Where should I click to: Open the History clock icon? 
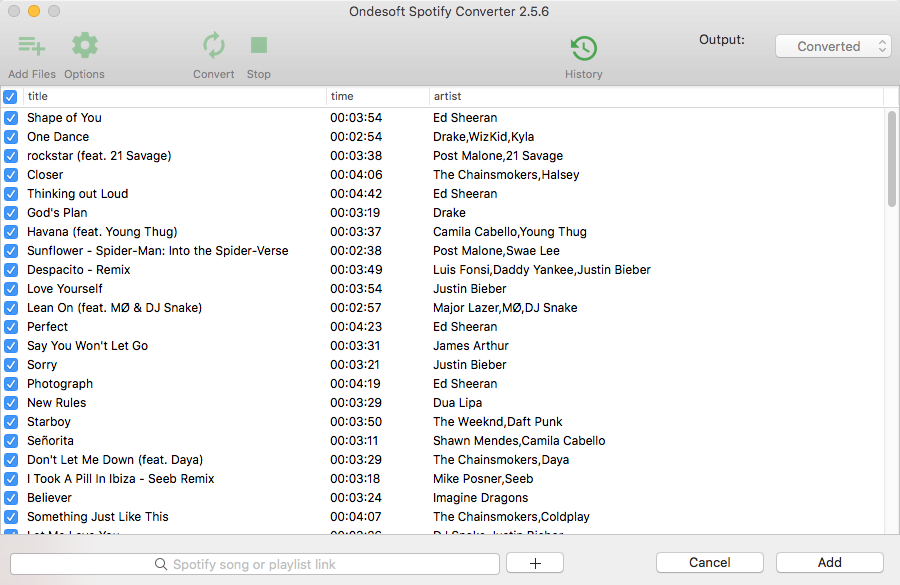tap(584, 48)
